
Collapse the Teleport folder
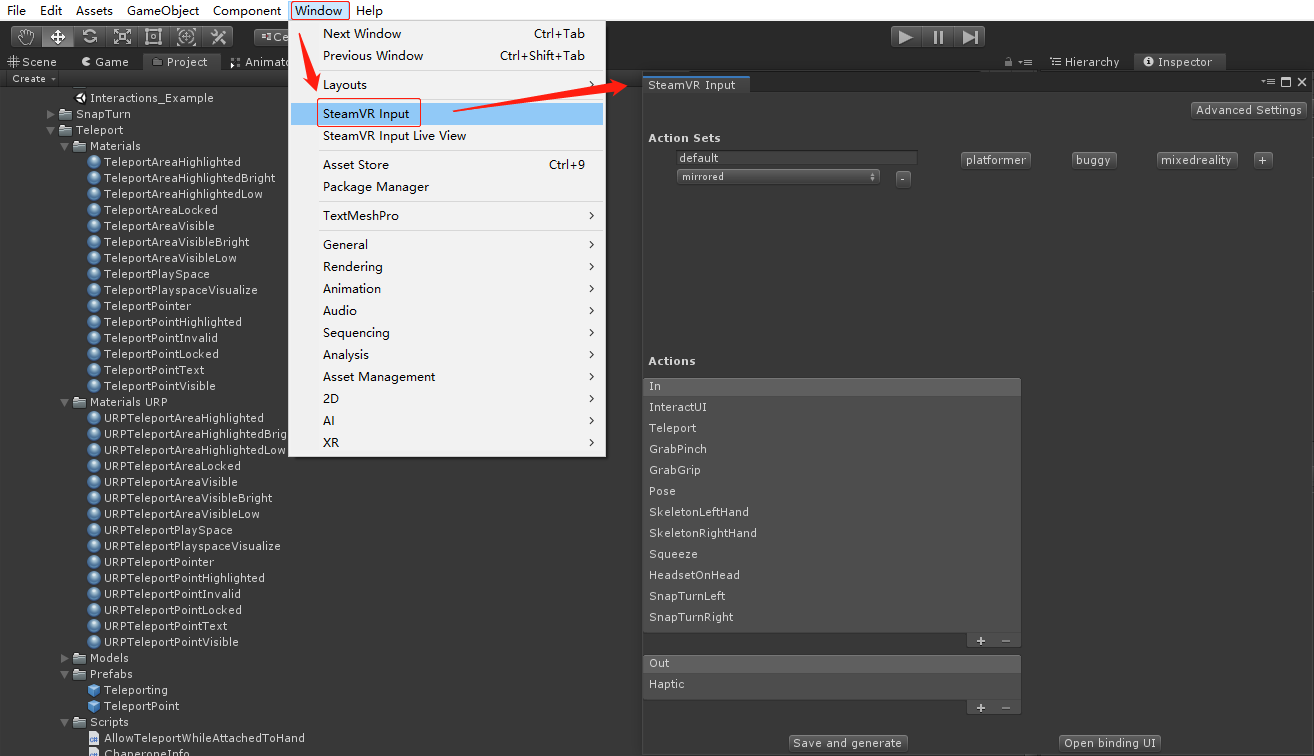pyautogui.click(x=51, y=130)
